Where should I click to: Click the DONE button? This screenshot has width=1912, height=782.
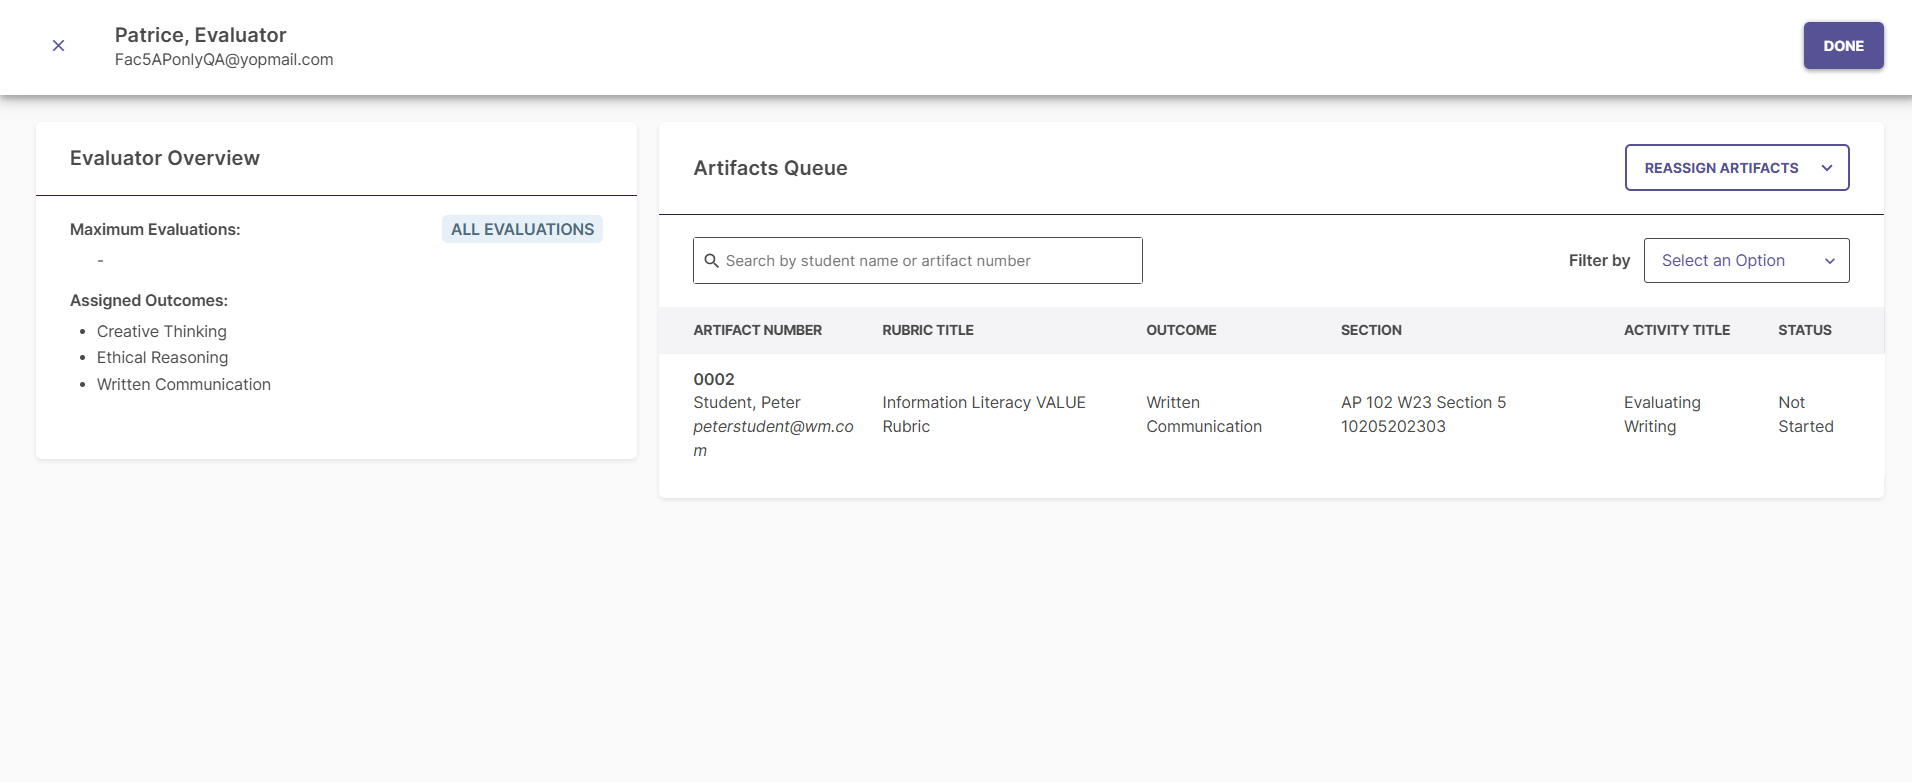[1843, 46]
